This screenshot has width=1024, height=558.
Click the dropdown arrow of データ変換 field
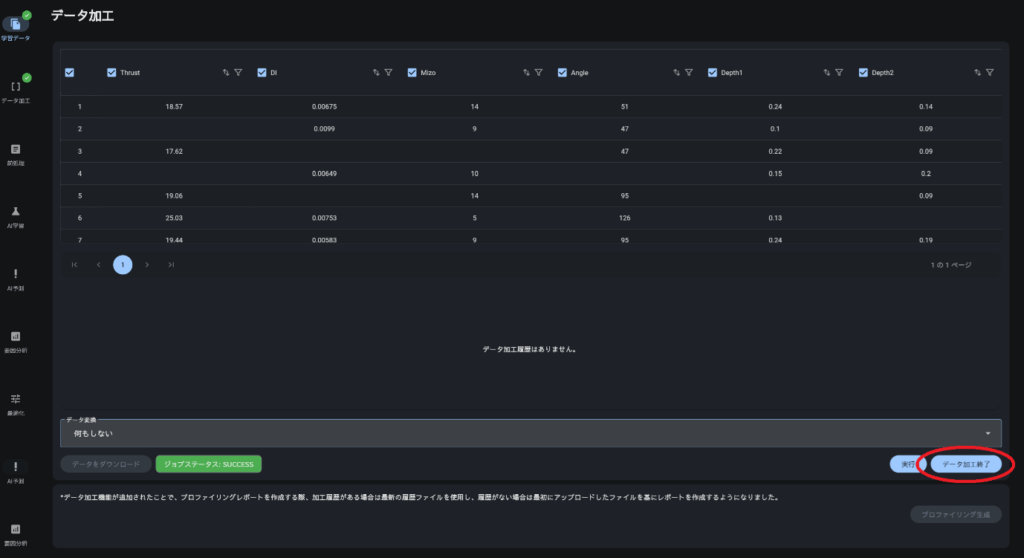point(988,433)
